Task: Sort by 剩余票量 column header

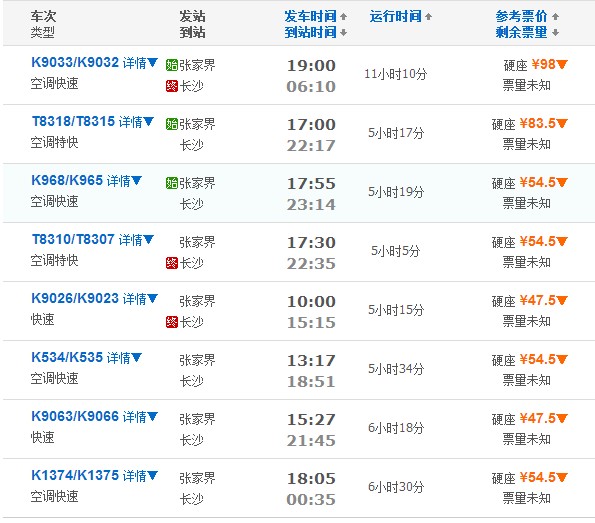Action: tap(521, 32)
